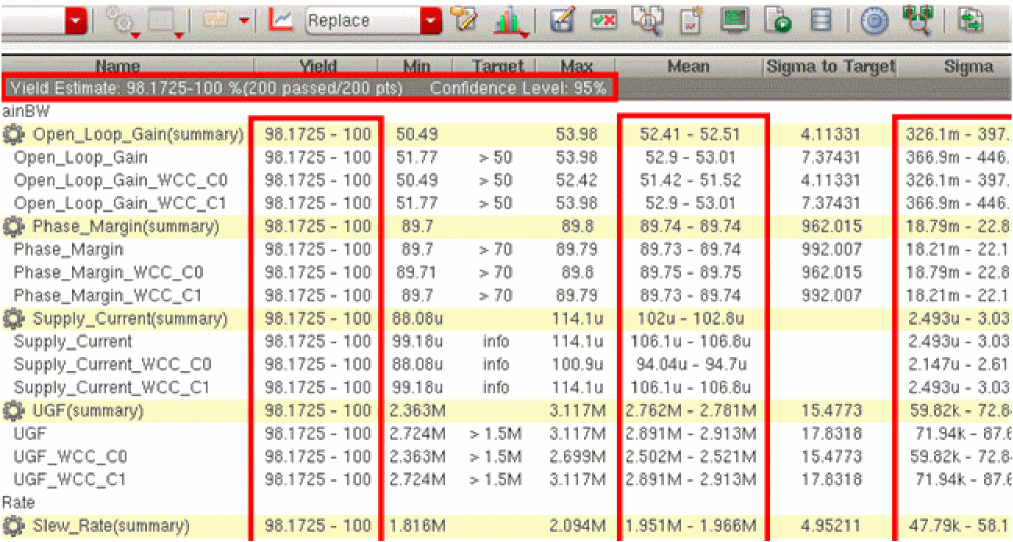
Task: Click the Sigma column header
Action: tap(968, 66)
